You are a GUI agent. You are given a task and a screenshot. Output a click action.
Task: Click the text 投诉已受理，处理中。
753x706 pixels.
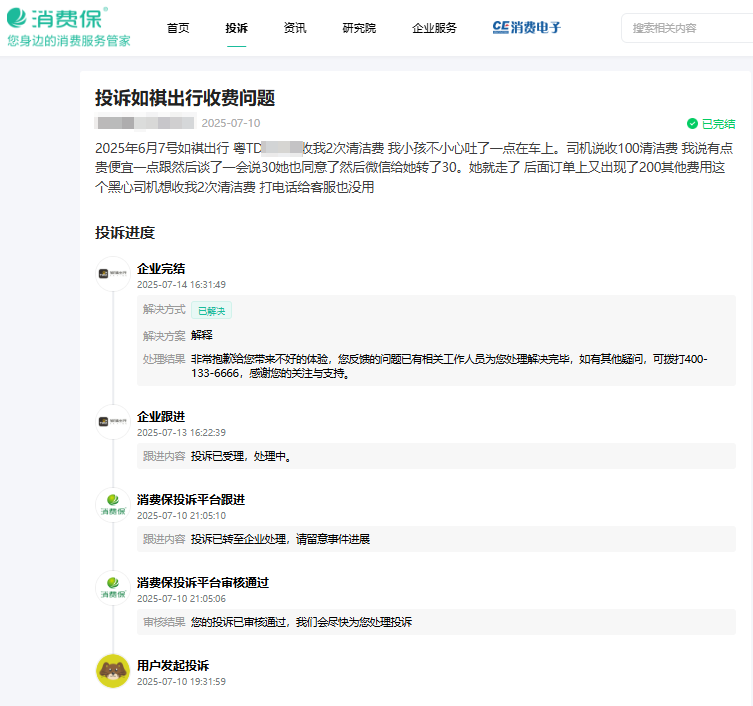(x=241, y=456)
